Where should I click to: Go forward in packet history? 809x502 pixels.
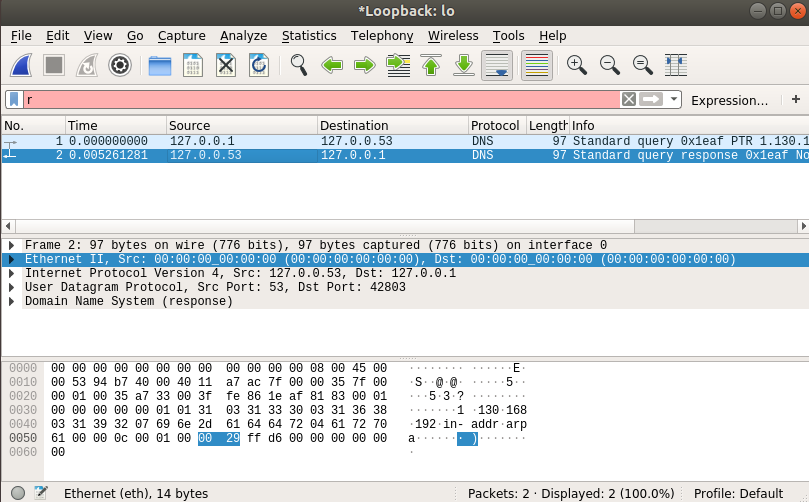pyautogui.click(x=365, y=66)
